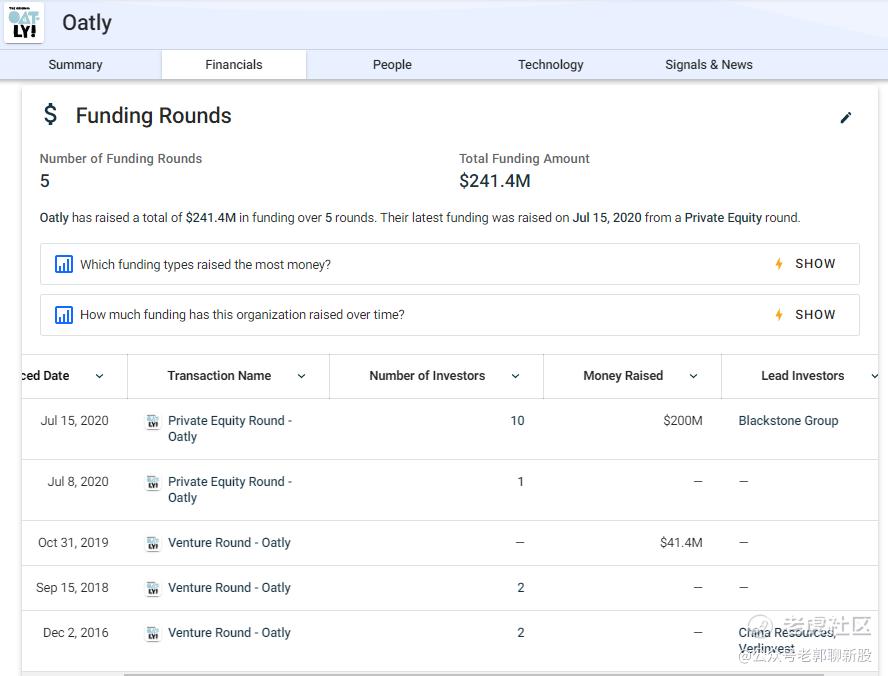Open the Summary tab

click(75, 65)
